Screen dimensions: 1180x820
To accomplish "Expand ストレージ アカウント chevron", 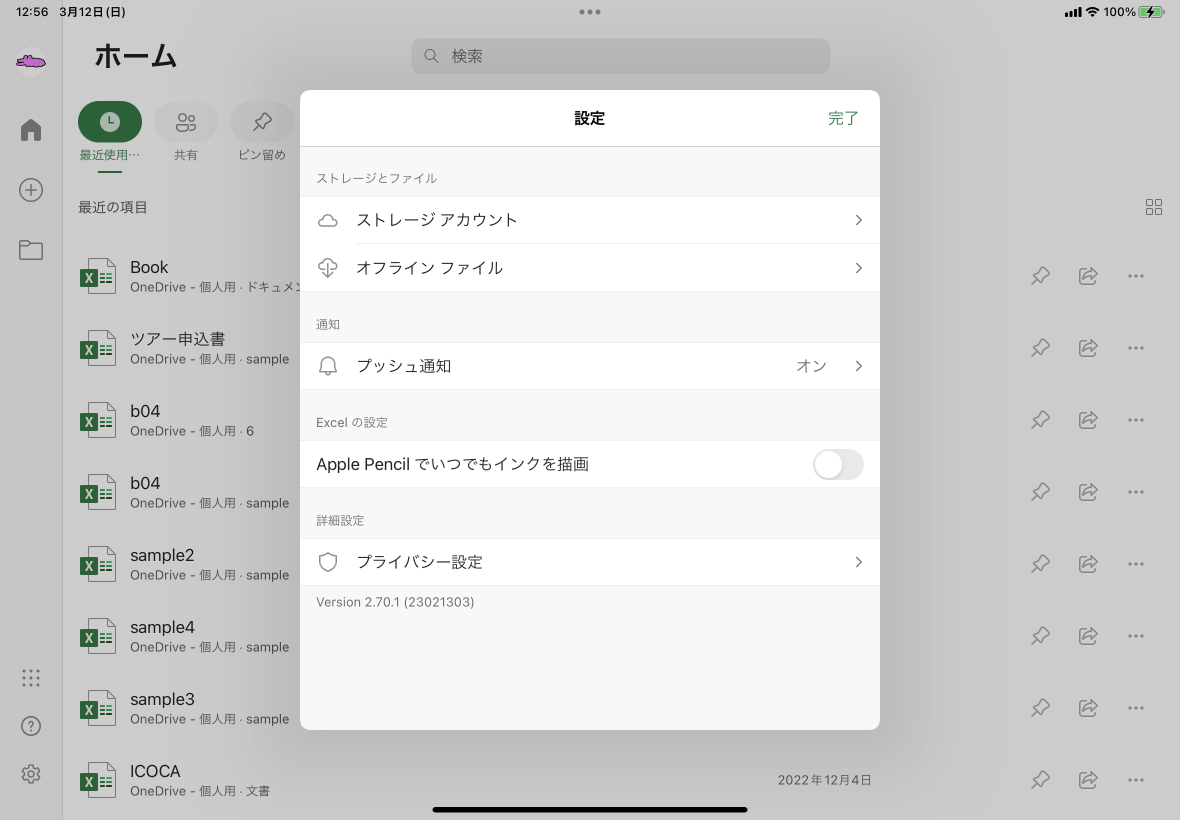I will 858,220.
